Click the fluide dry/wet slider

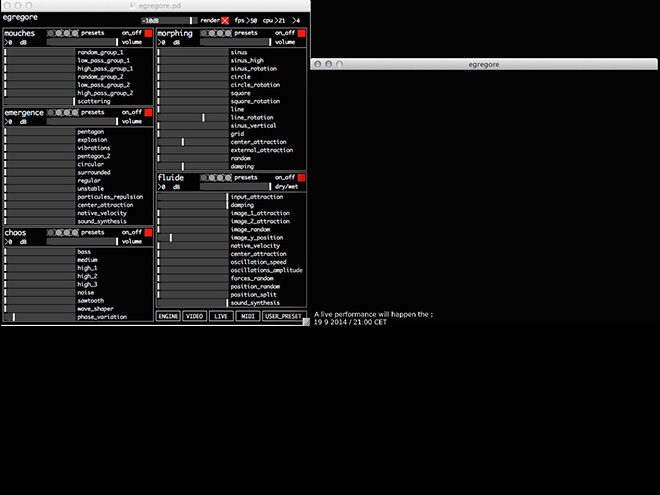(x=236, y=186)
